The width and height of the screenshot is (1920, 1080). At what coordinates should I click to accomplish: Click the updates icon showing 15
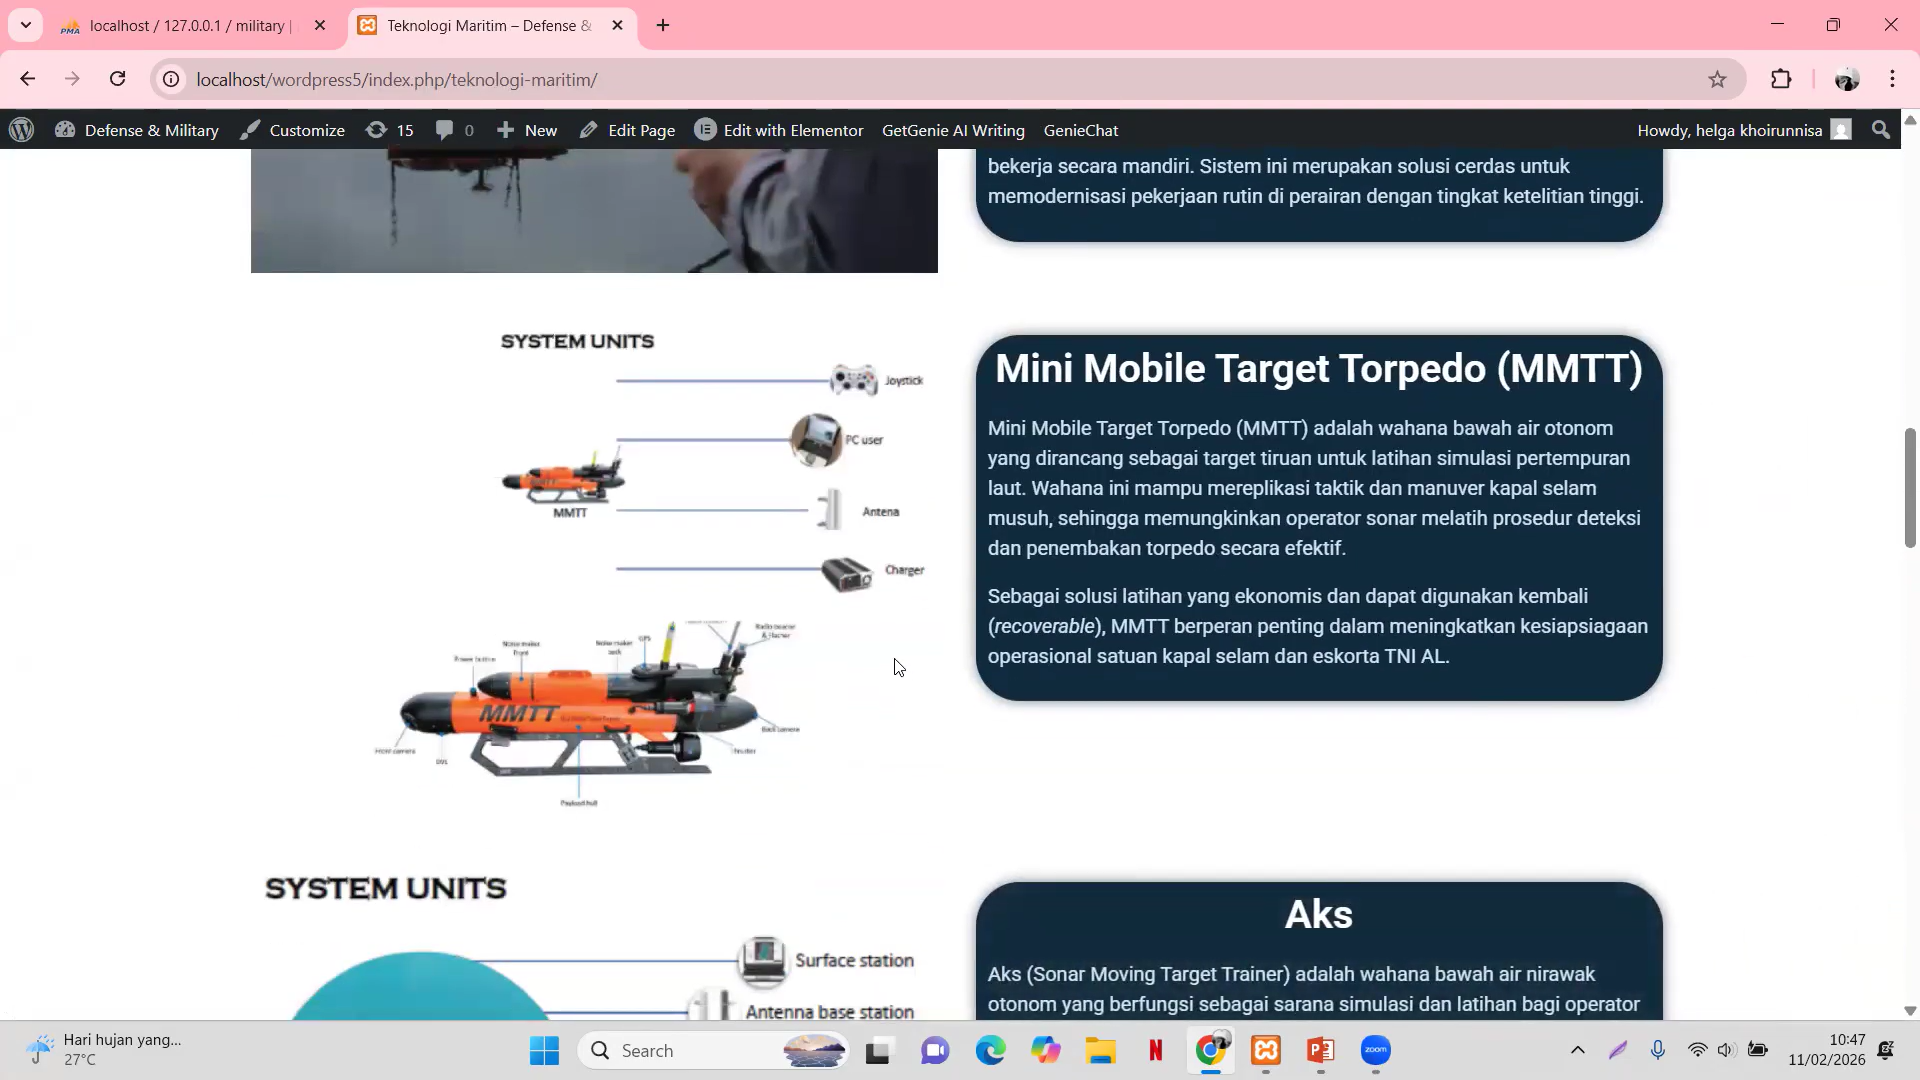pyautogui.click(x=390, y=130)
